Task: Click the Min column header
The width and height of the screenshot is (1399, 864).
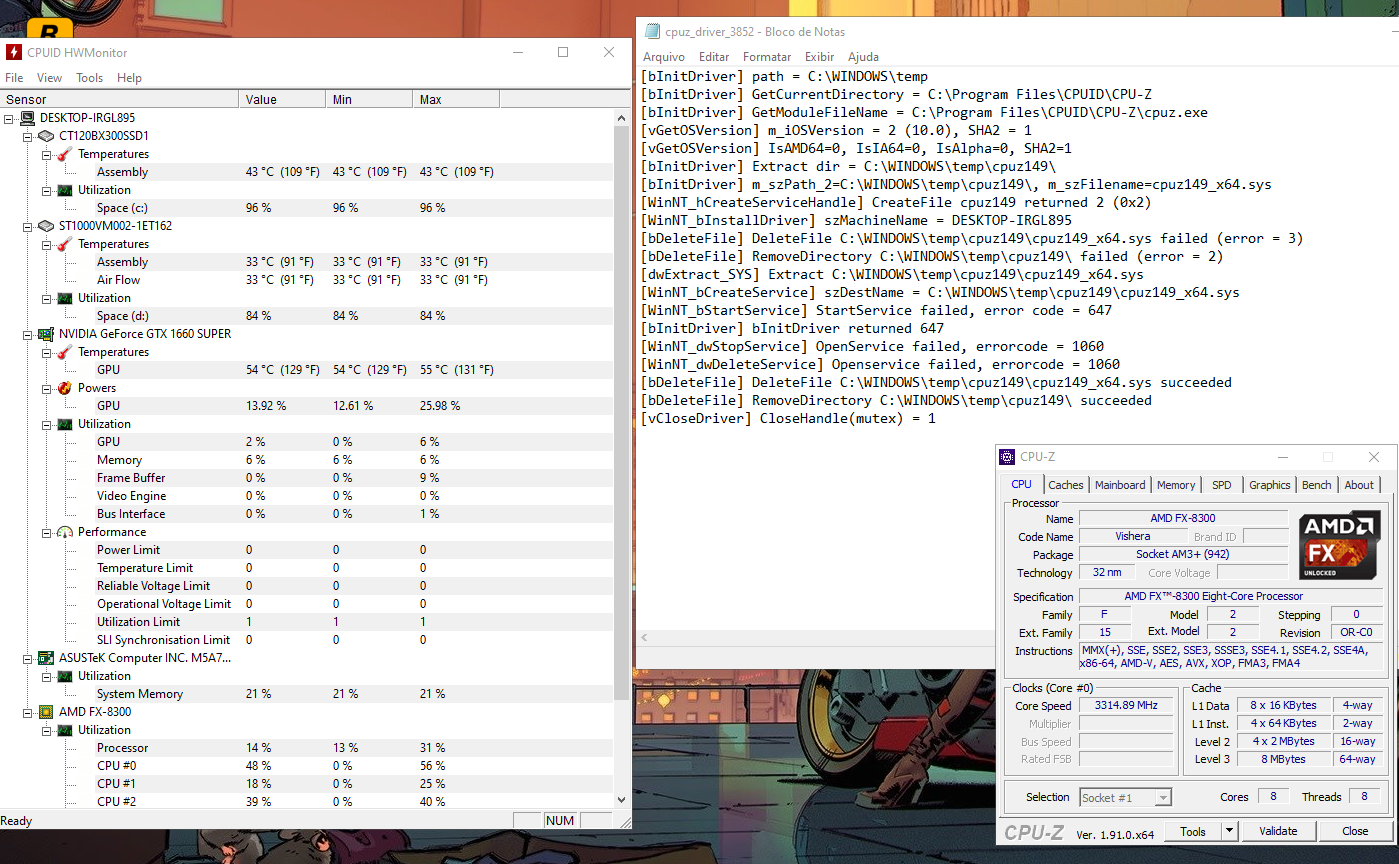Action: (x=369, y=99)
